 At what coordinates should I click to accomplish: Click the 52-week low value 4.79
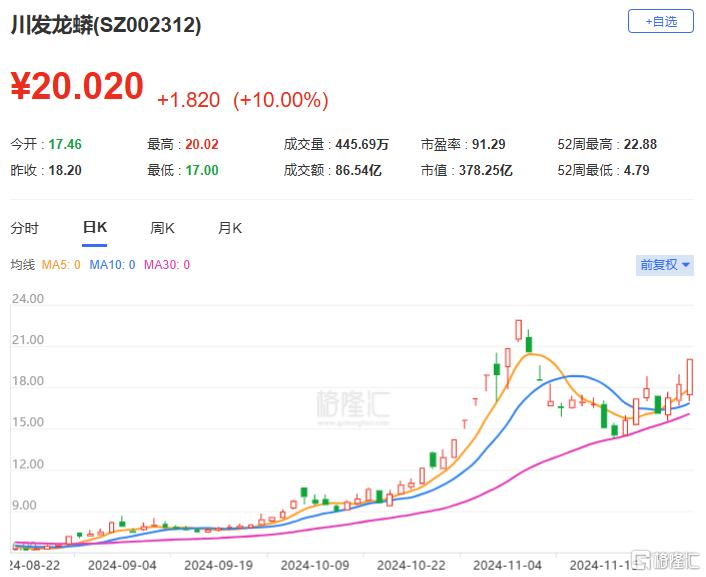637,171
